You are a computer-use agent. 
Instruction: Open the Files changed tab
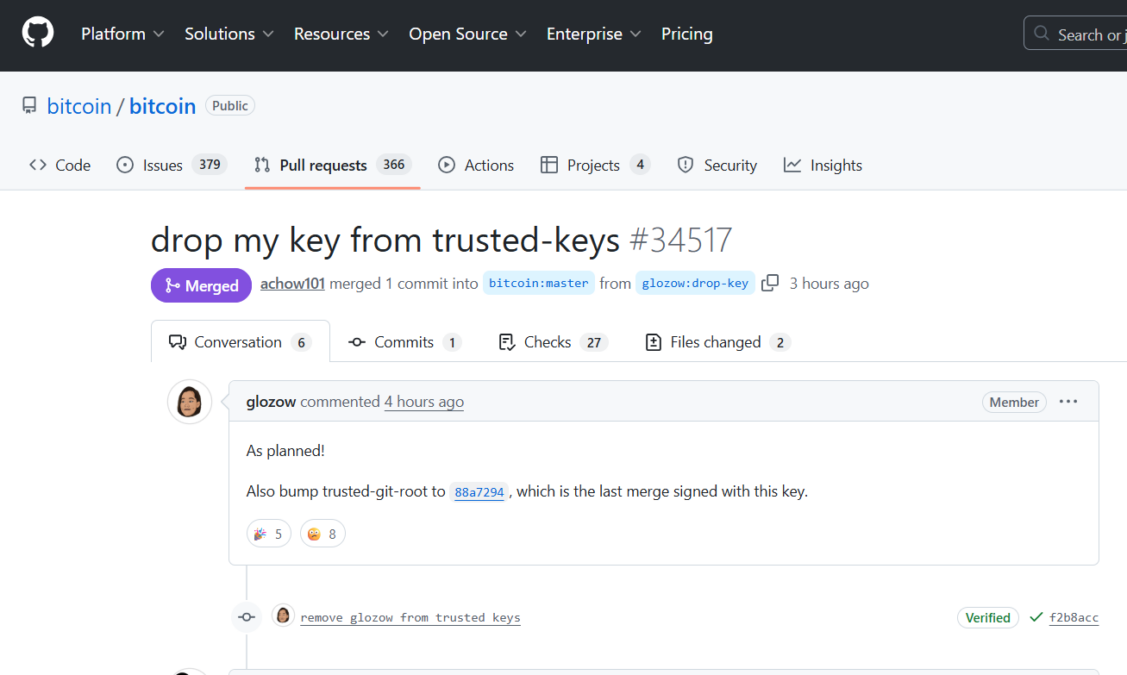click(x=717, y=342)
